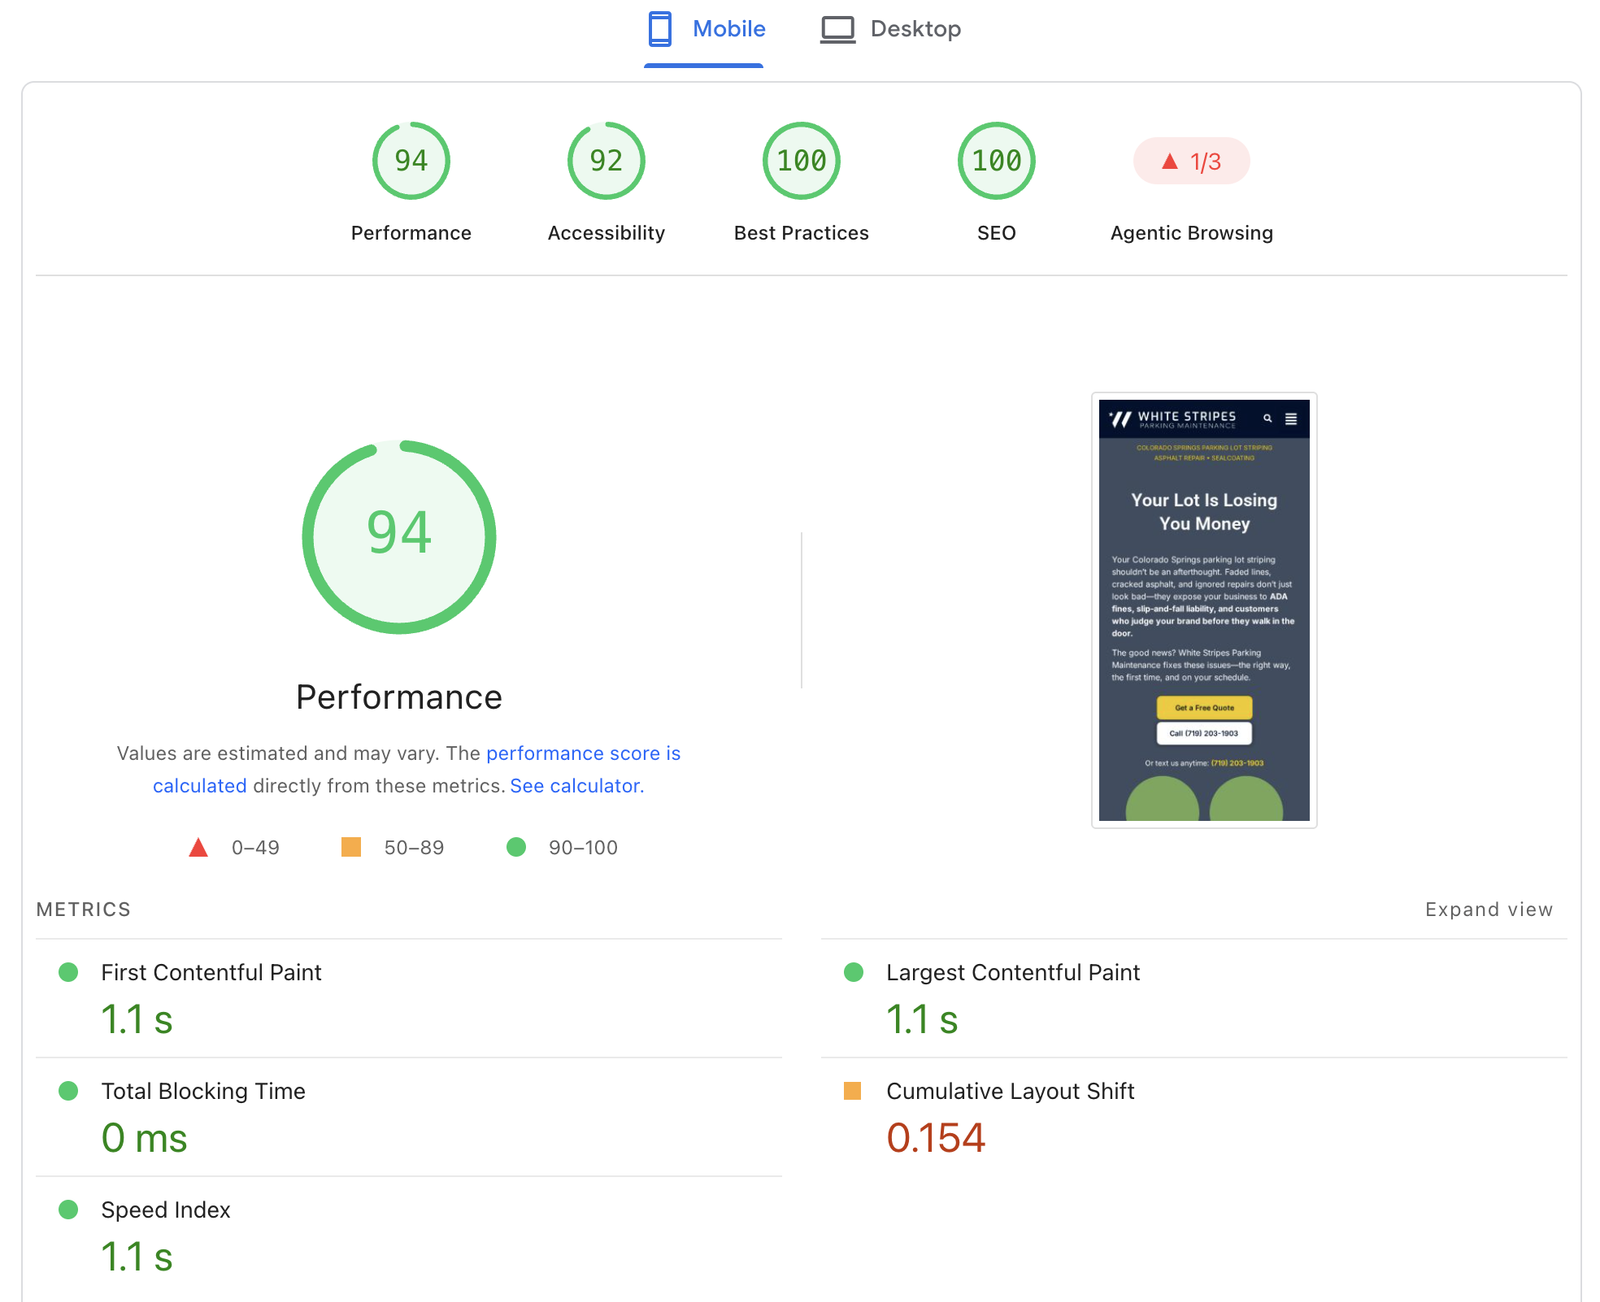Click the page screenshot thumbnail
The image size is (1600, 1302).
point(1204,610)
